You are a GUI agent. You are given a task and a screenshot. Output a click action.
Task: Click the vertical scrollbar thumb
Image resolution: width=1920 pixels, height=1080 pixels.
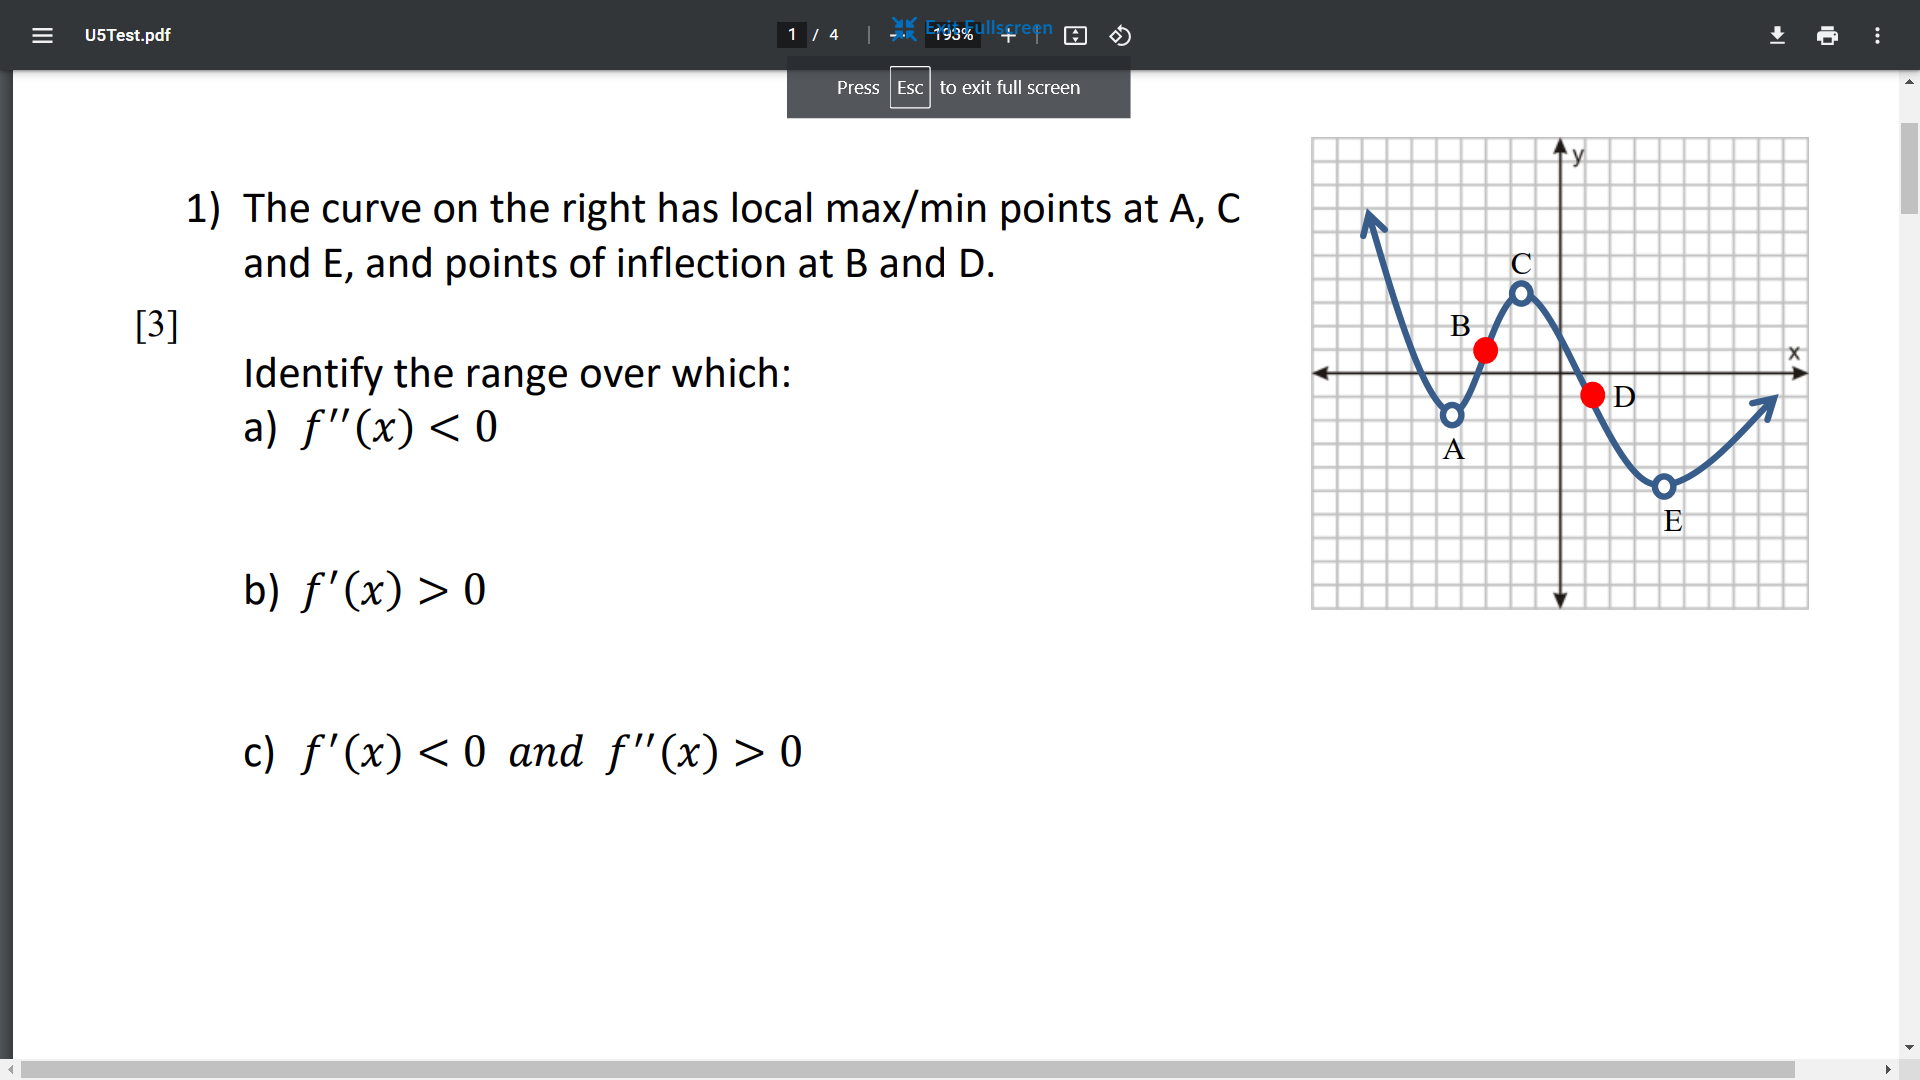1909,167
